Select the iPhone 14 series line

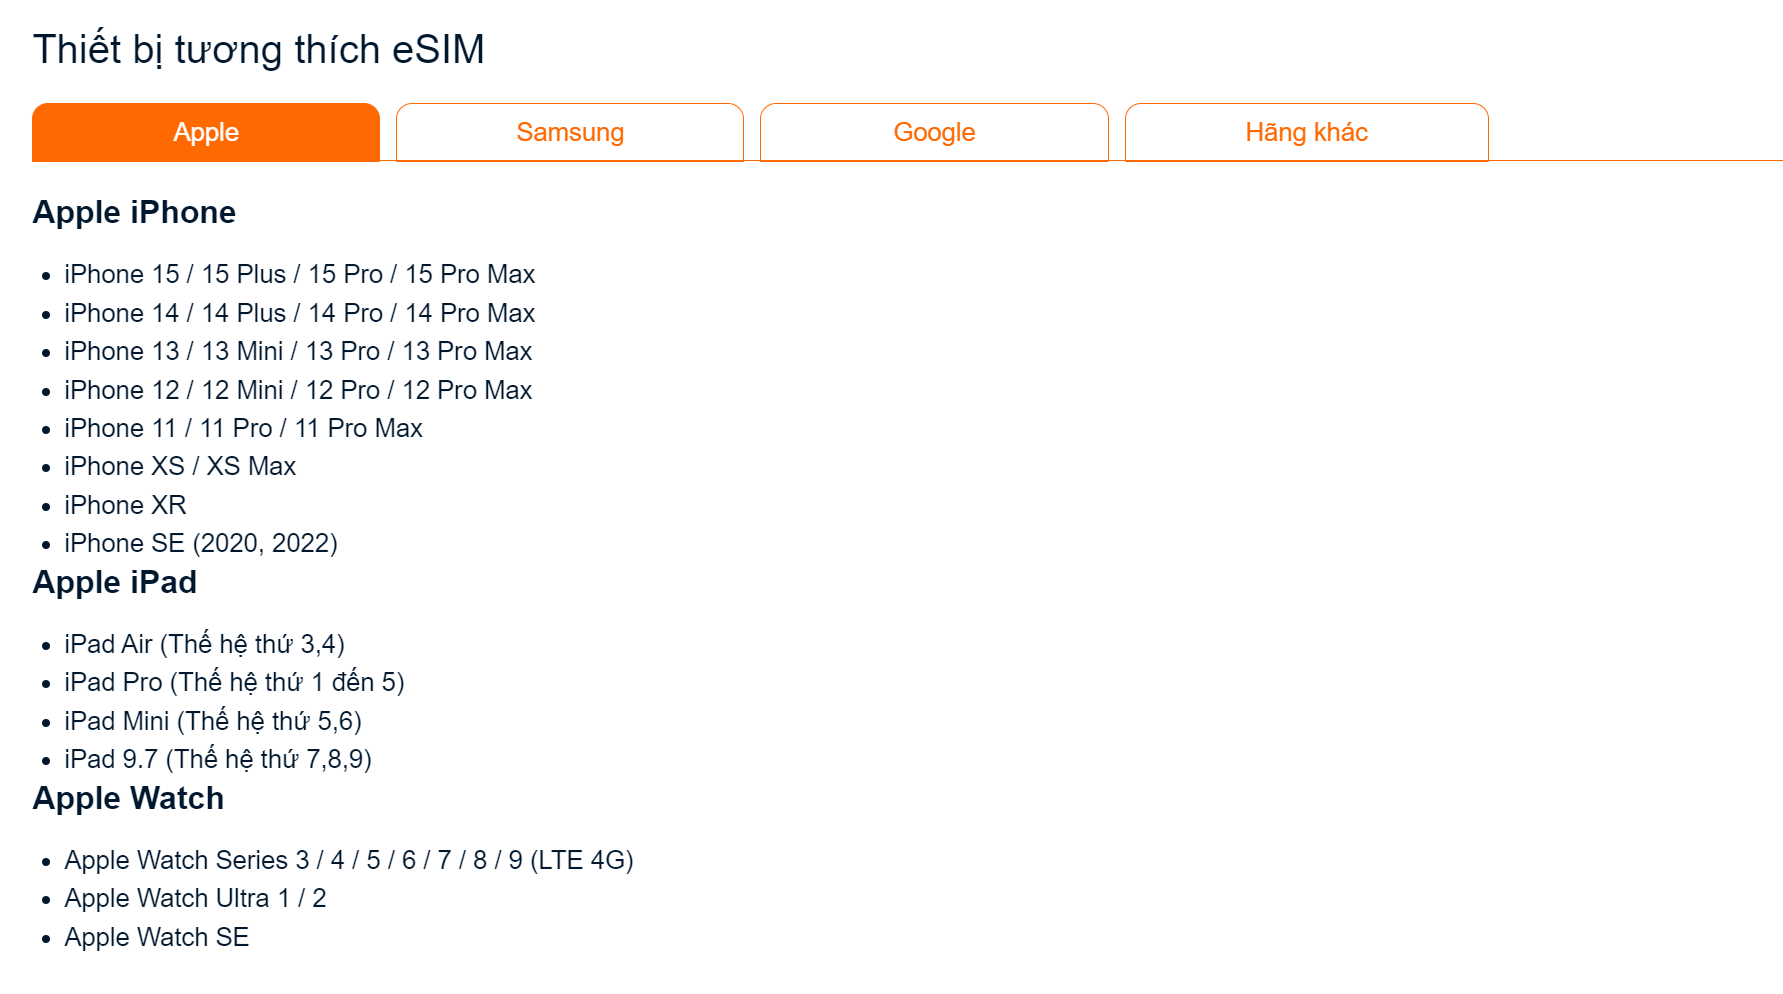point(299,313)
